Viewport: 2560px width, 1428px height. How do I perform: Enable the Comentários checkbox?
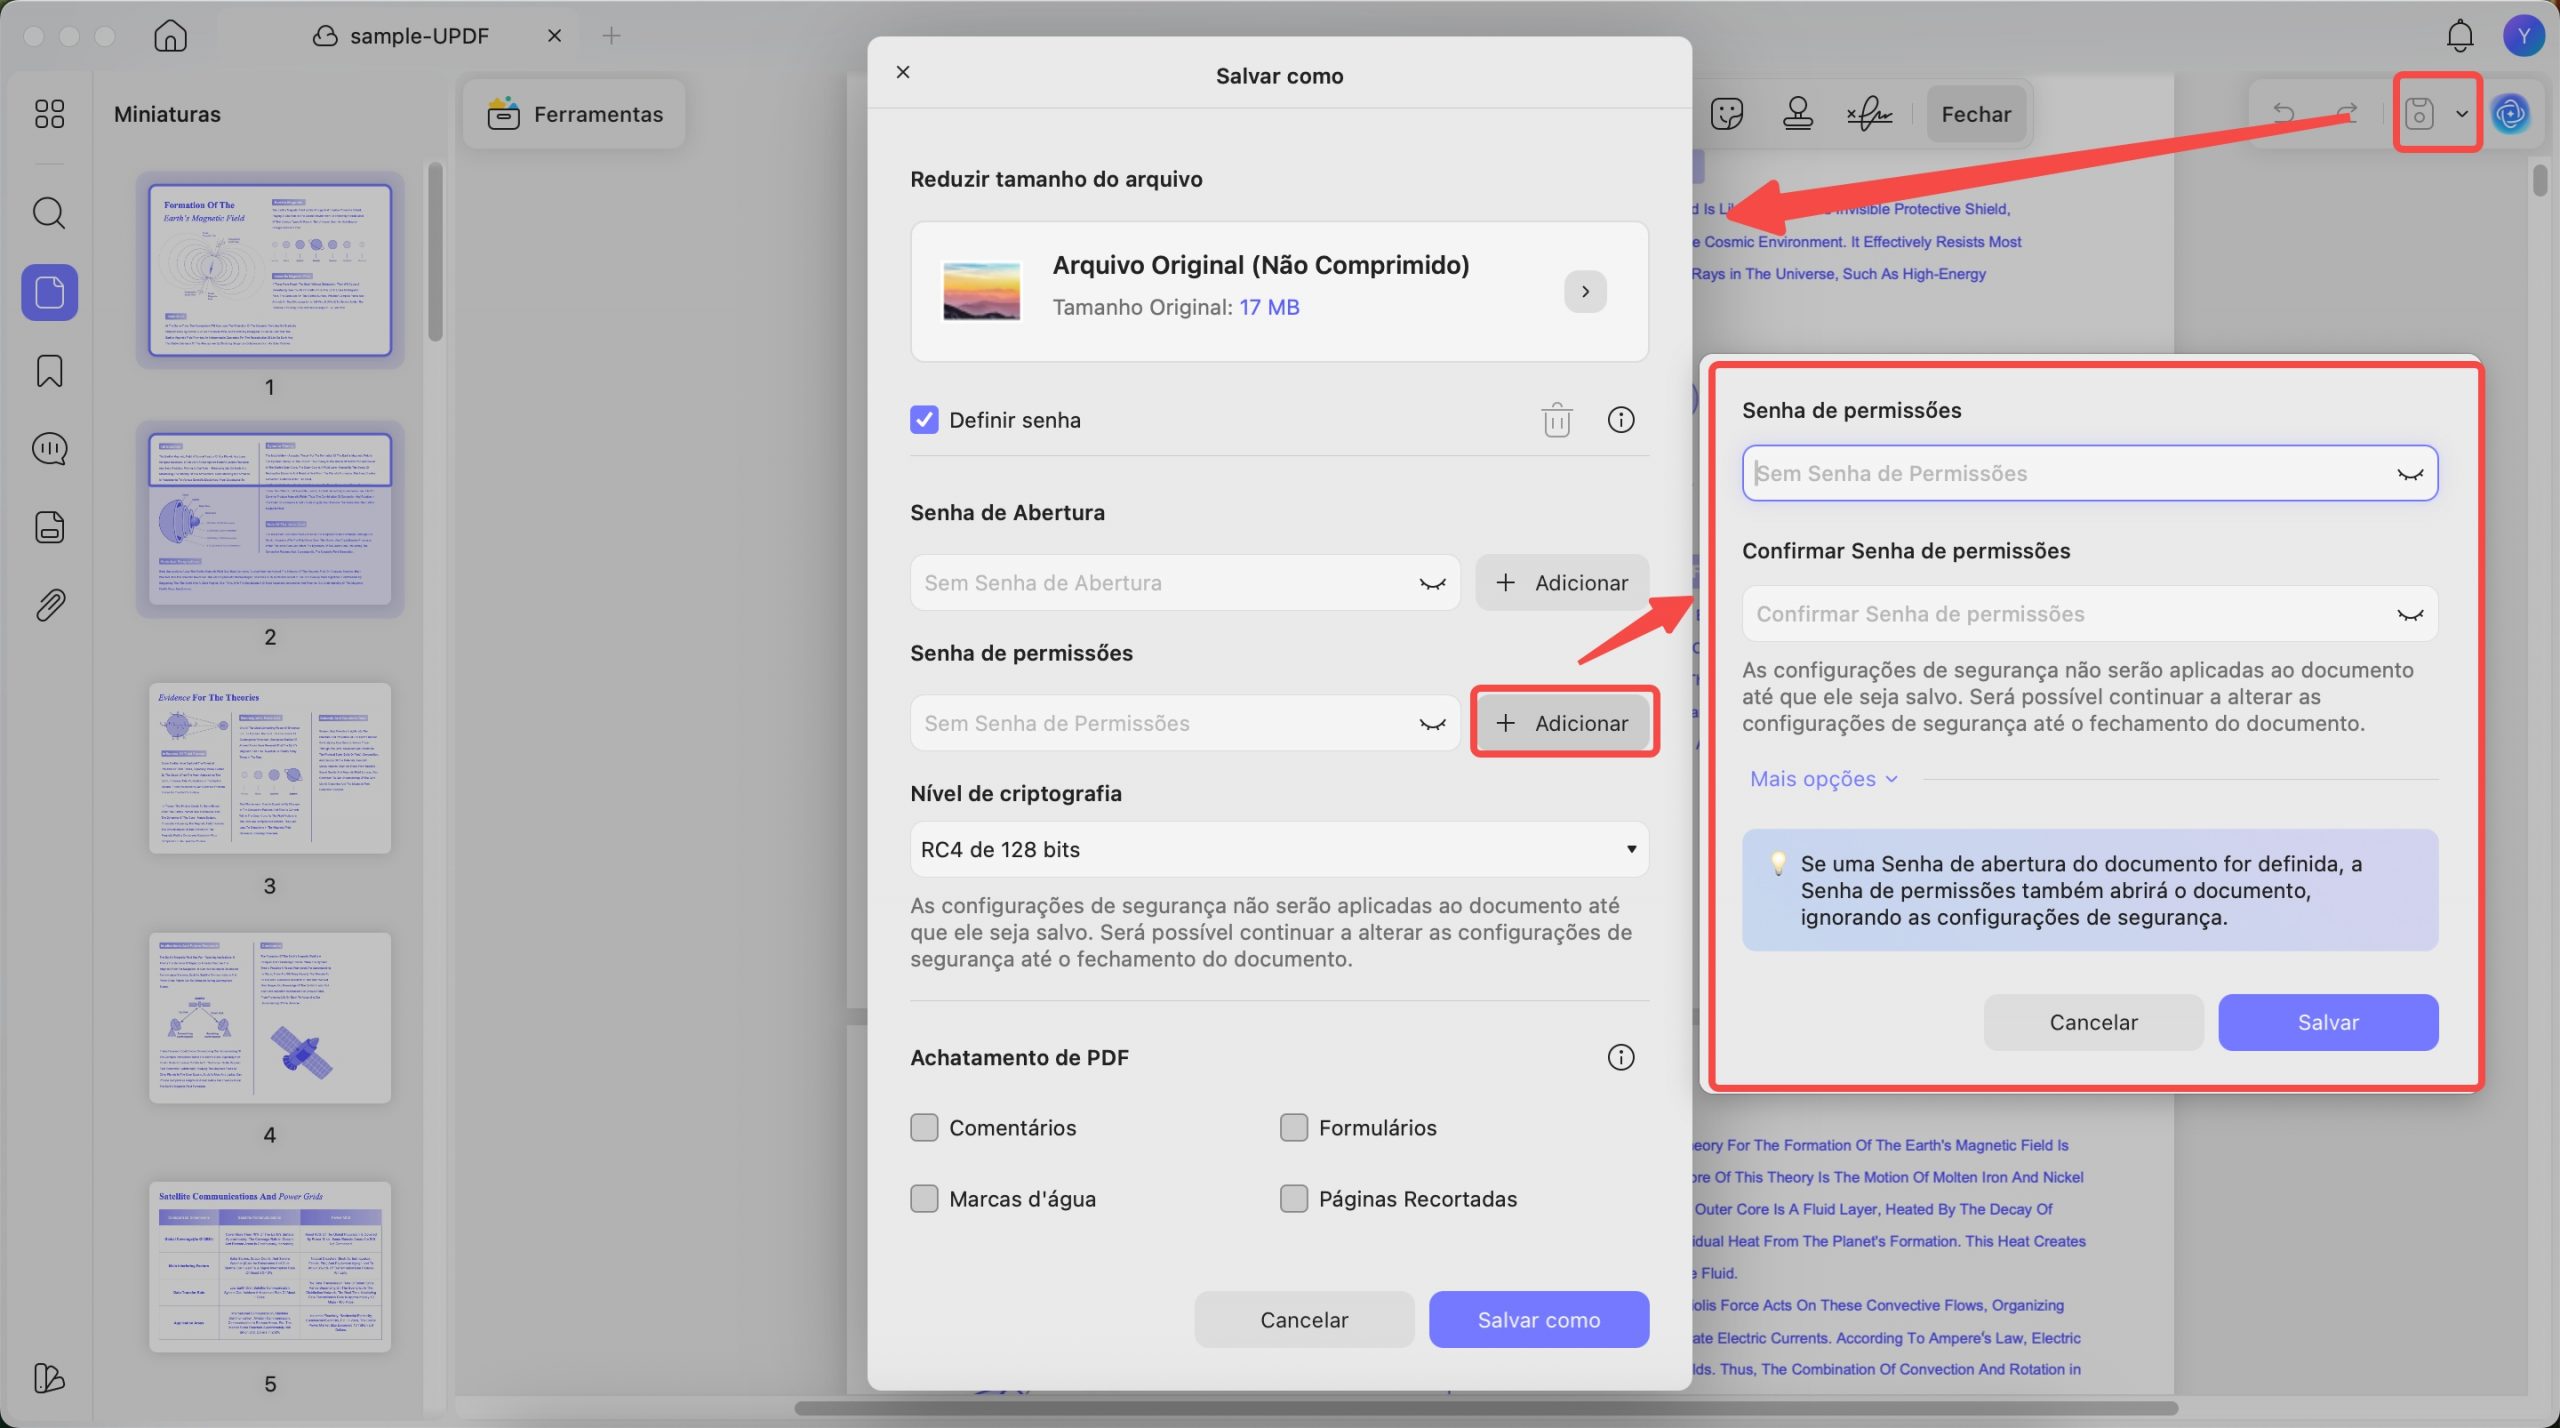(x=924, y=1127)
